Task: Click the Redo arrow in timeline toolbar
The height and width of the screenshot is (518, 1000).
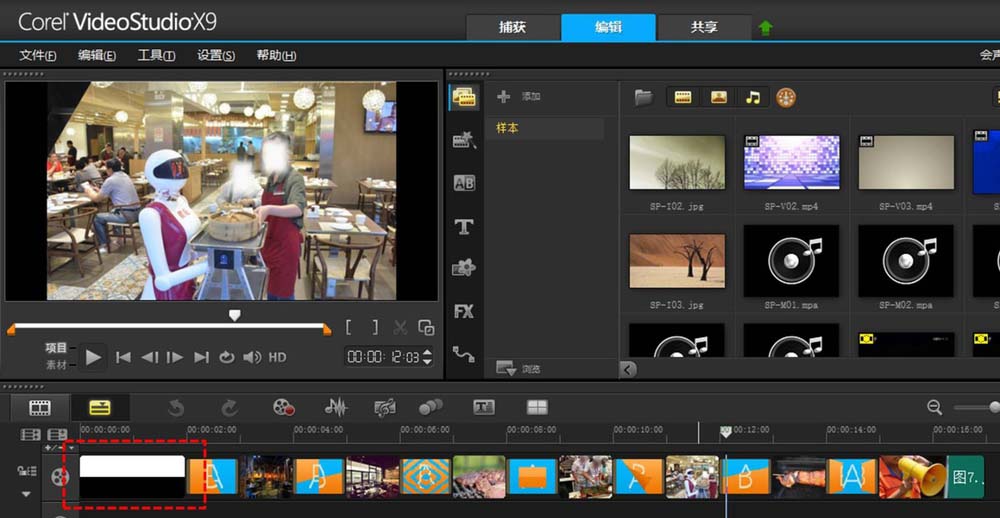Action: coord(230,408)
